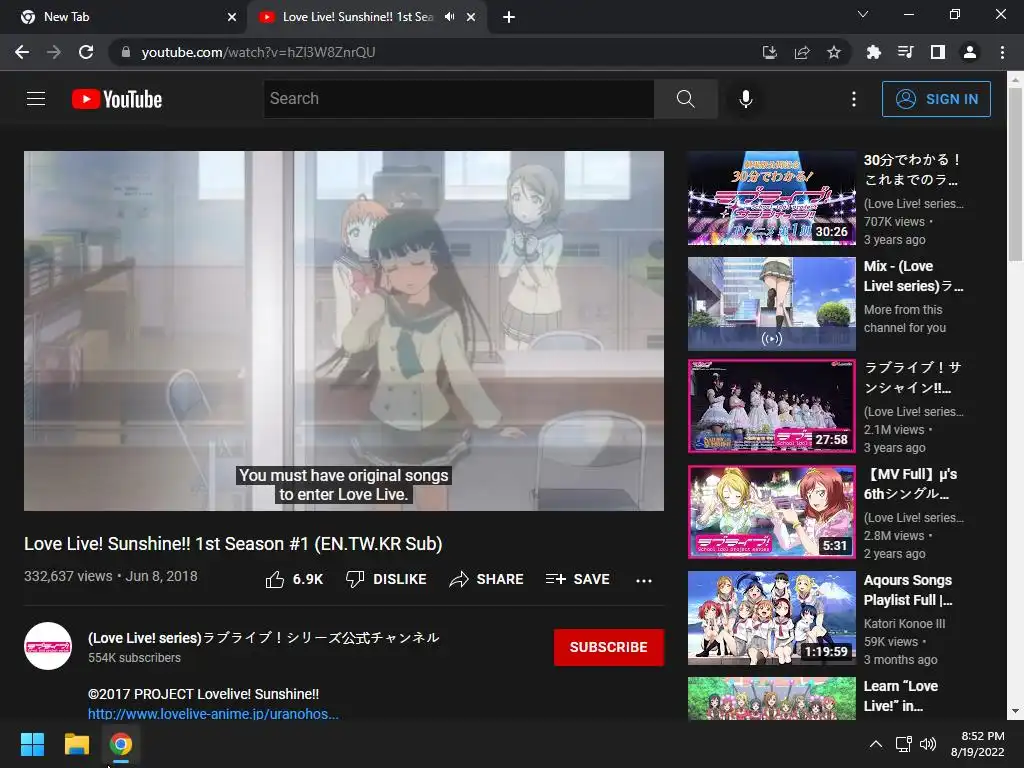Click the page vertical scrollbar

[x=1015, y=174]
